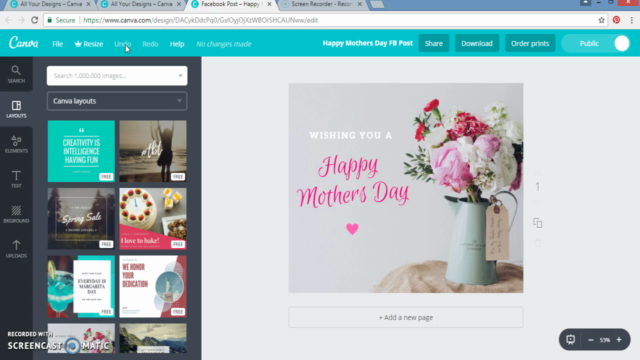Select Wishing You A text on canvas
This screenshot has height=360, width=640.
(x=351, y=135)
